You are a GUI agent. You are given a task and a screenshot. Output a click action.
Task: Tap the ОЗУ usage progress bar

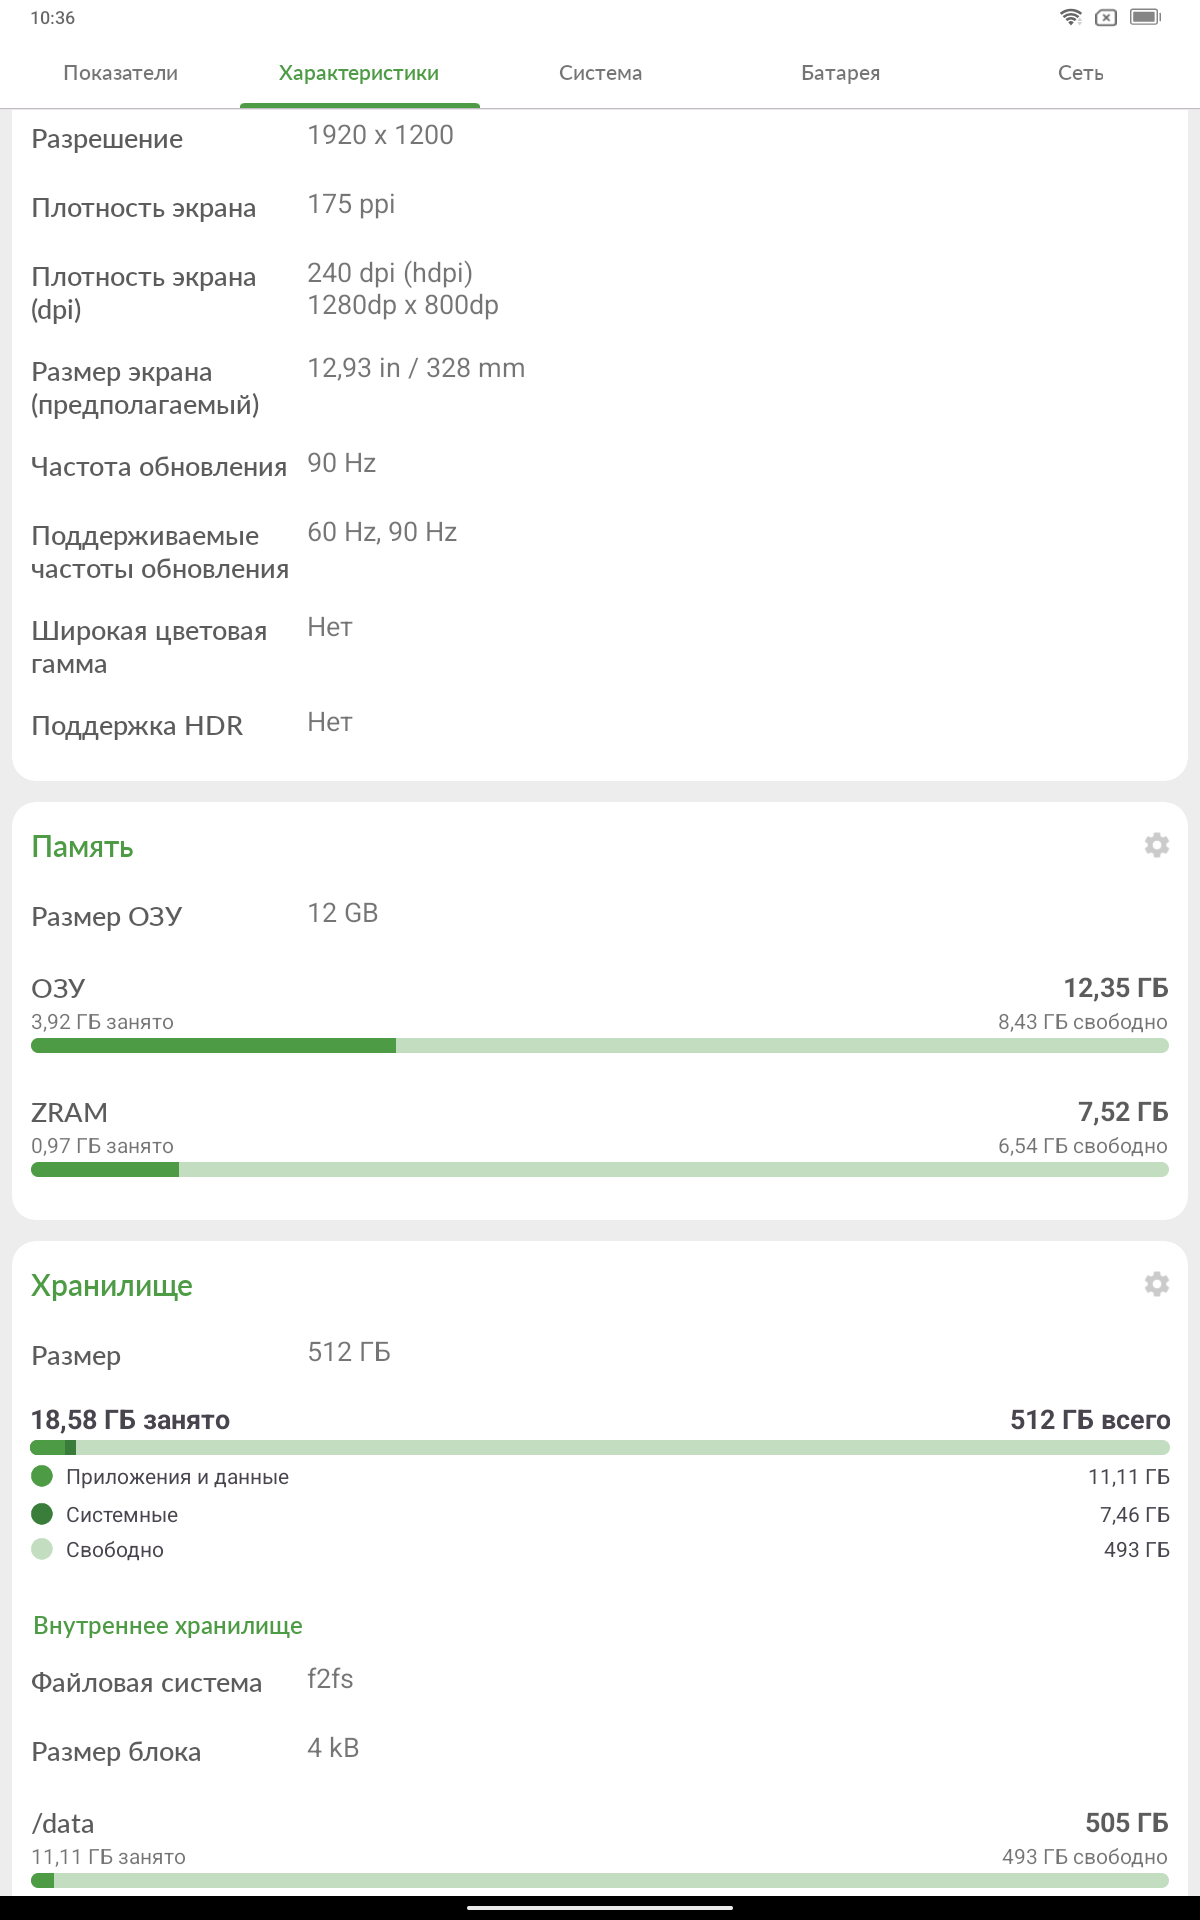coord(600,1046)
